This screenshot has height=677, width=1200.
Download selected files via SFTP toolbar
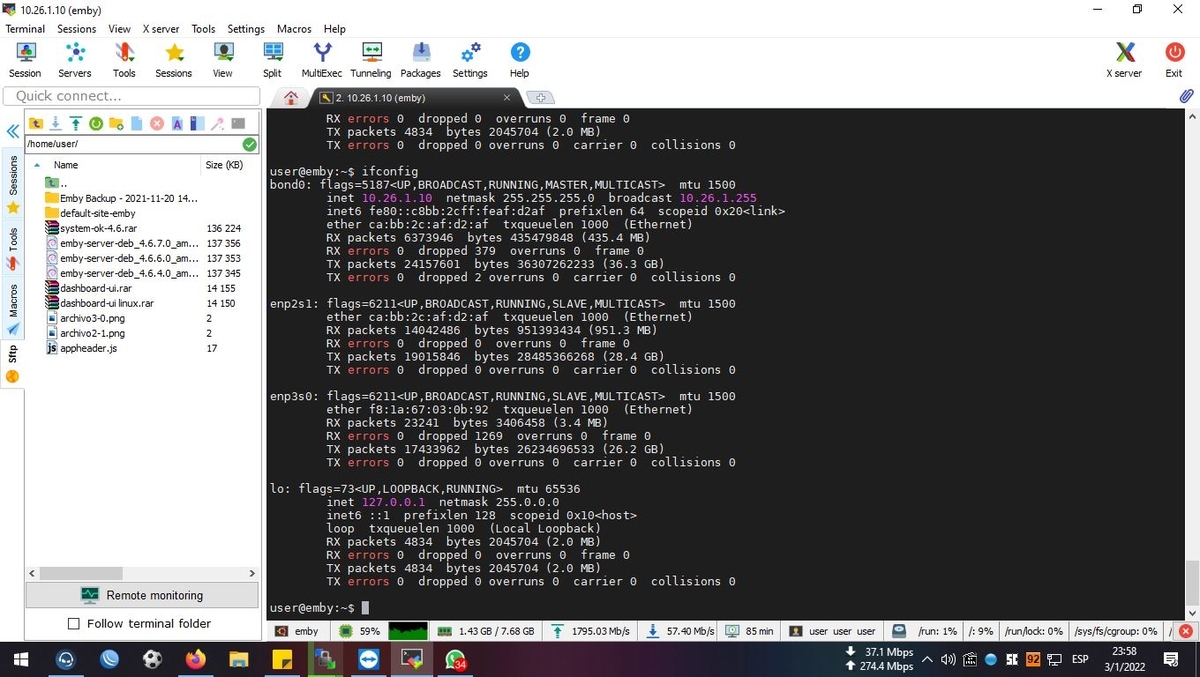coord(57,124)
